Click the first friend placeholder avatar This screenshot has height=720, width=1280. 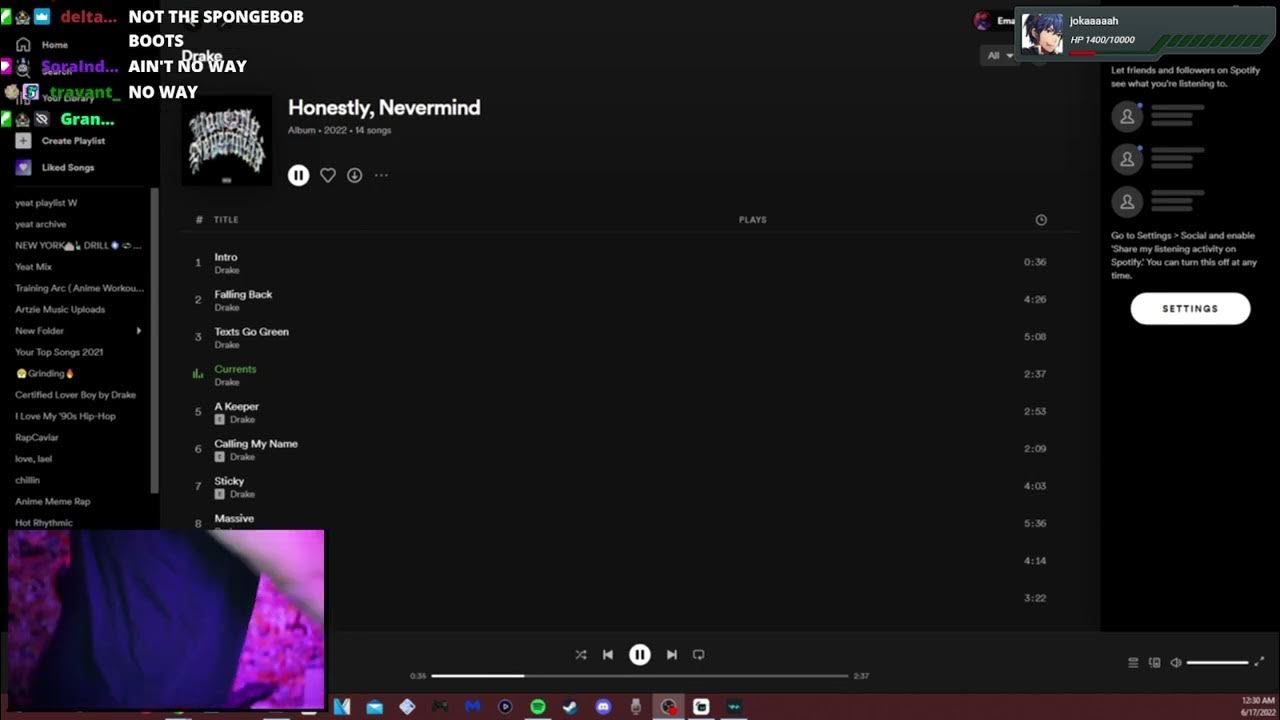[1127, 116]
